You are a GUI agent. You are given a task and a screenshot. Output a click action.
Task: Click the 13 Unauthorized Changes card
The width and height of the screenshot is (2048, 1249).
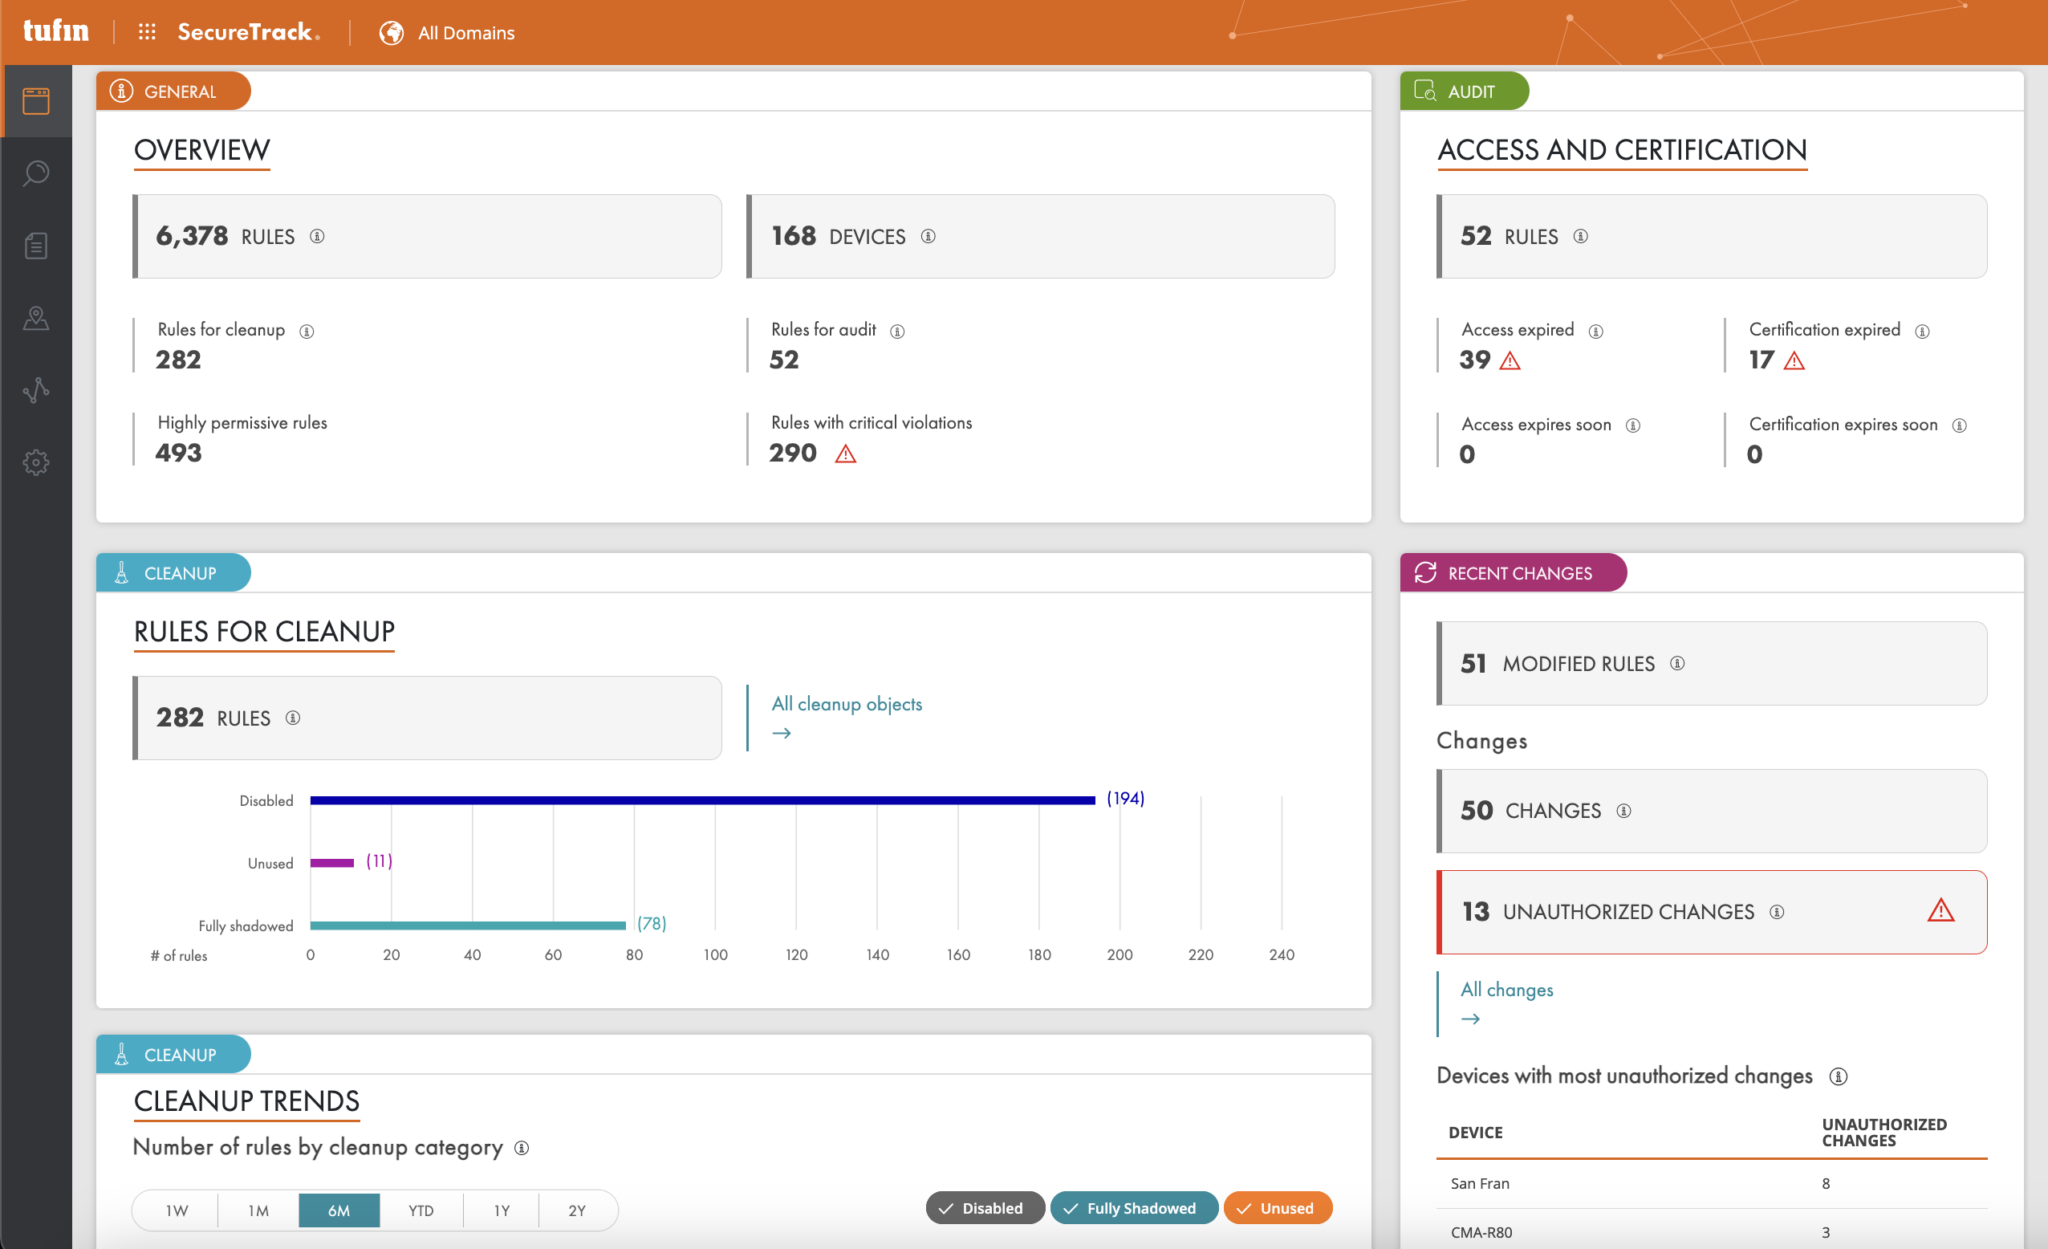click(x=1710, y=911)
